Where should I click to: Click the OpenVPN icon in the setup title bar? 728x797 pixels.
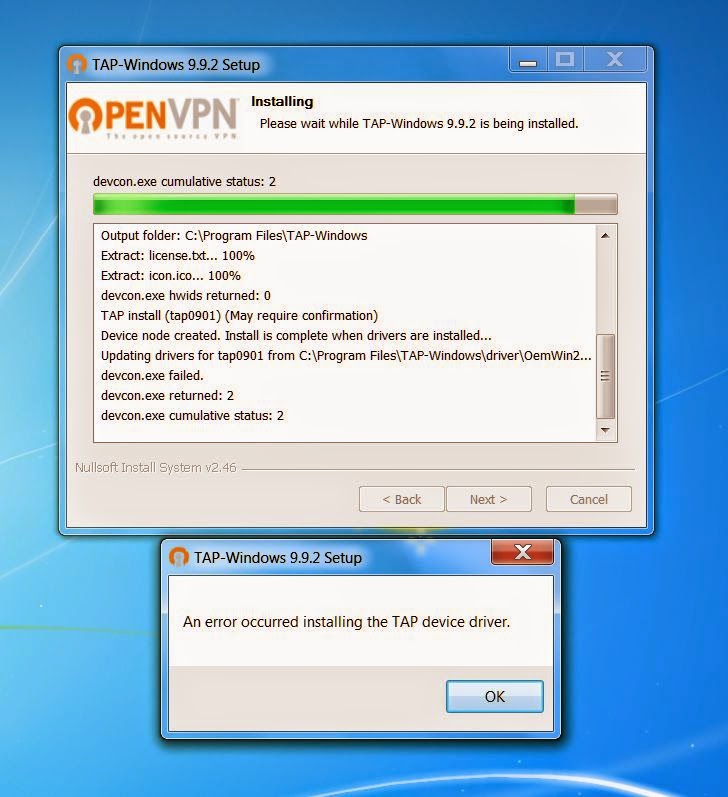(x=76, y=65)
